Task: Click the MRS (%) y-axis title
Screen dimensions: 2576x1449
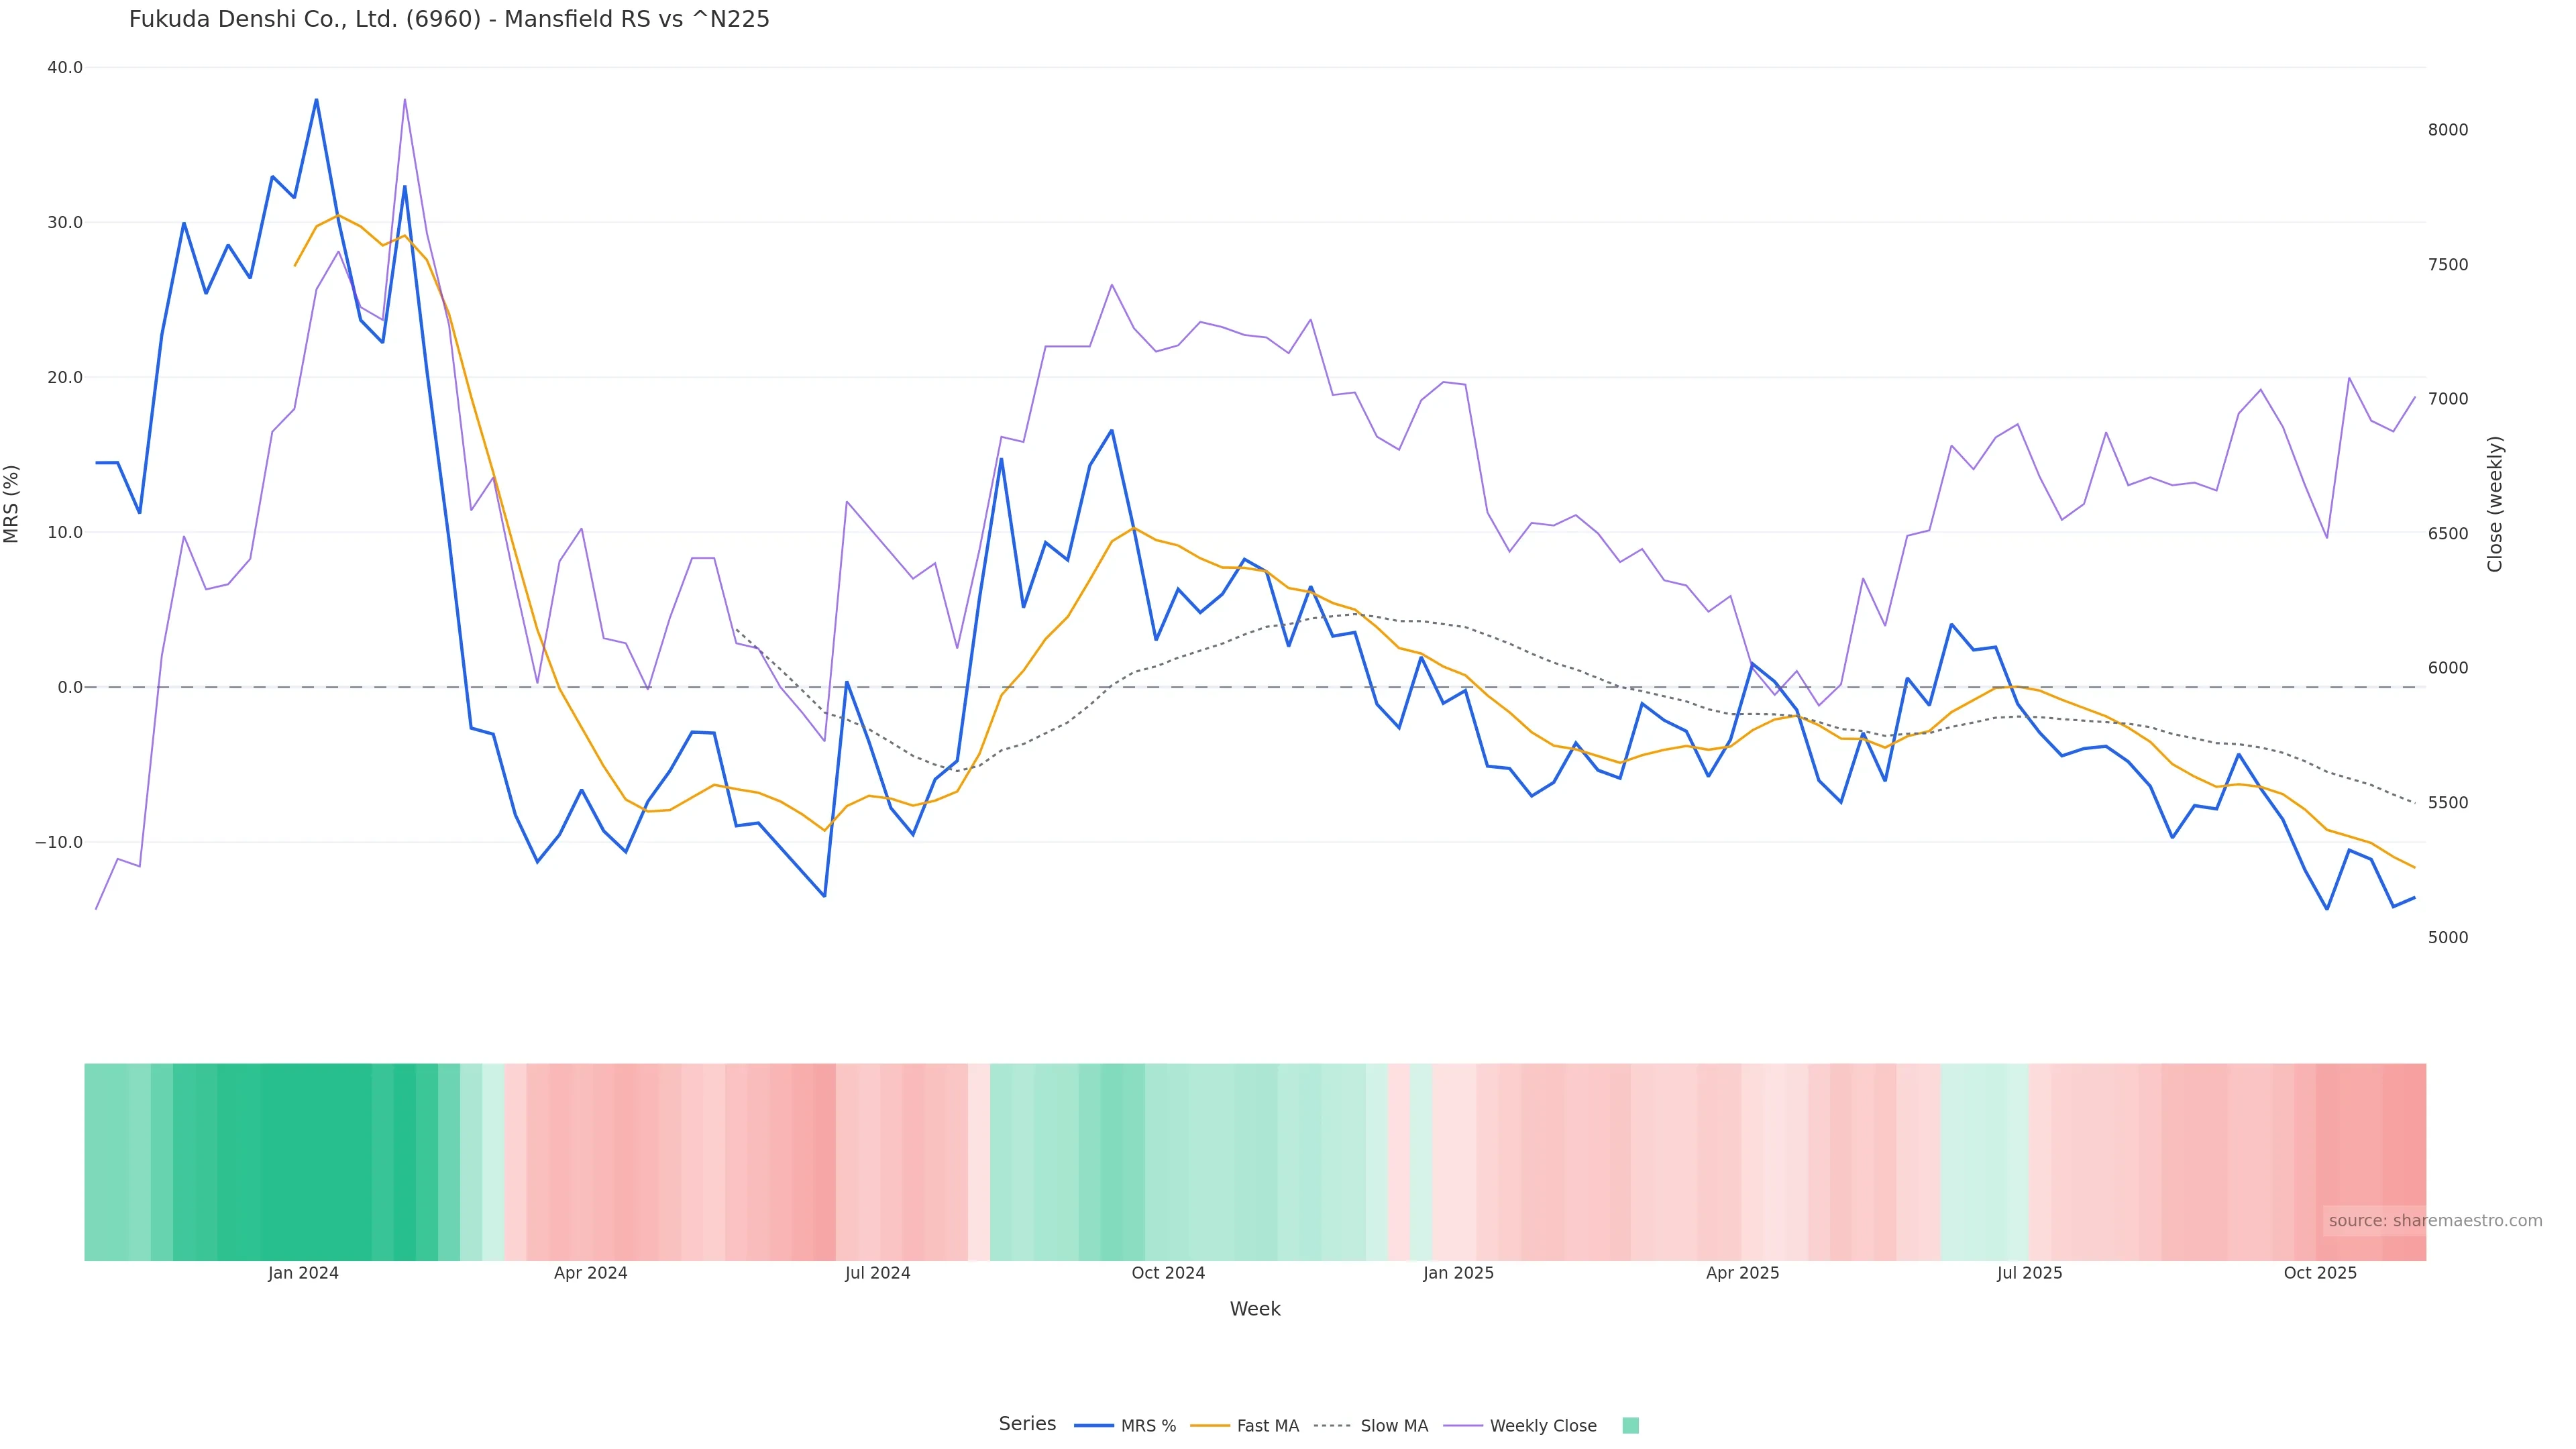Action: tap(12, 504)
